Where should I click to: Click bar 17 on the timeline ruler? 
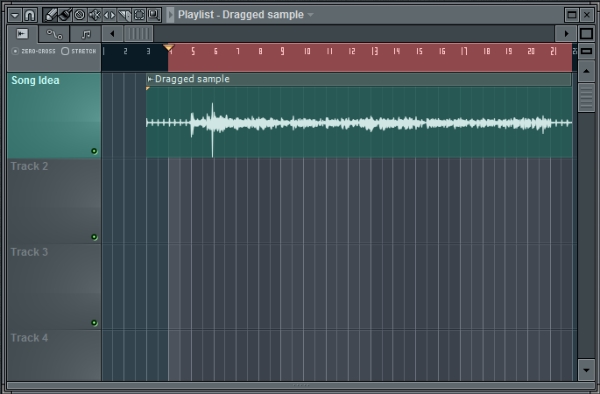(464, 51)
